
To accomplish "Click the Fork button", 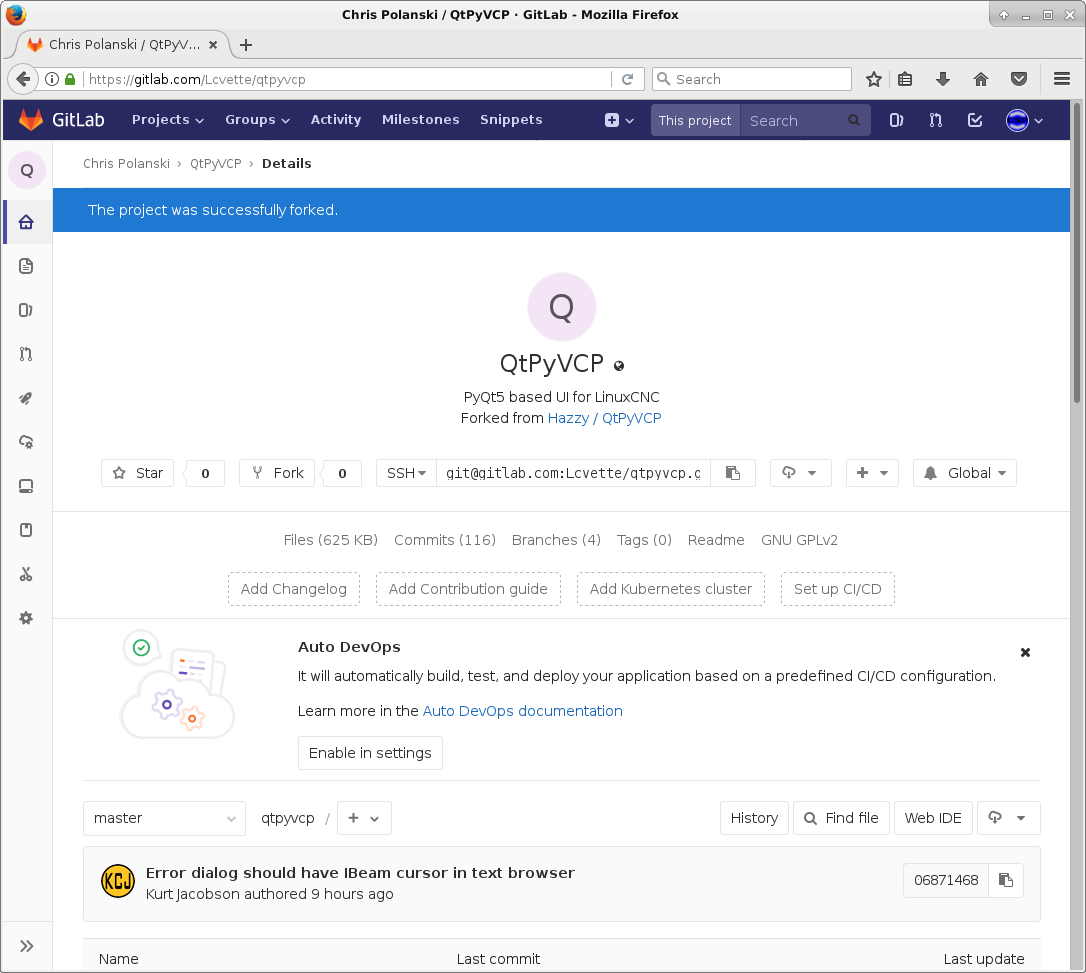I will click(x=277, y=473).
